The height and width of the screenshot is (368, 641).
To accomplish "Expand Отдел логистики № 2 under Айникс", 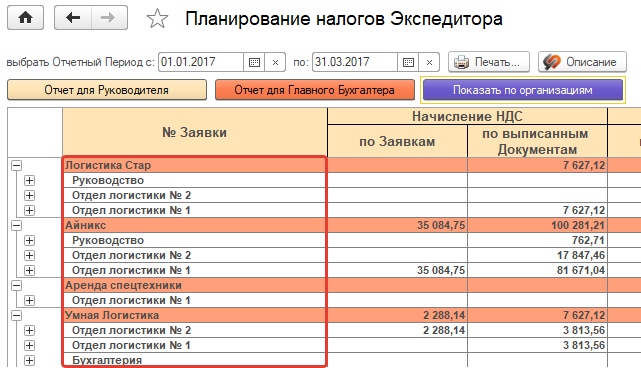I will click(29, 256).
